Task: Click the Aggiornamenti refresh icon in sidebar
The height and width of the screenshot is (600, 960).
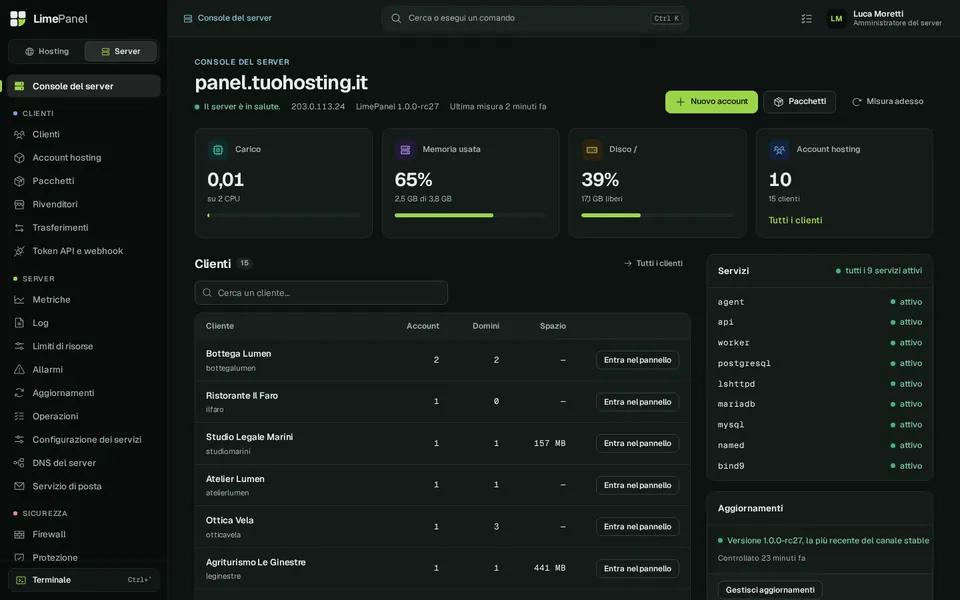Action: pos(19,393)
